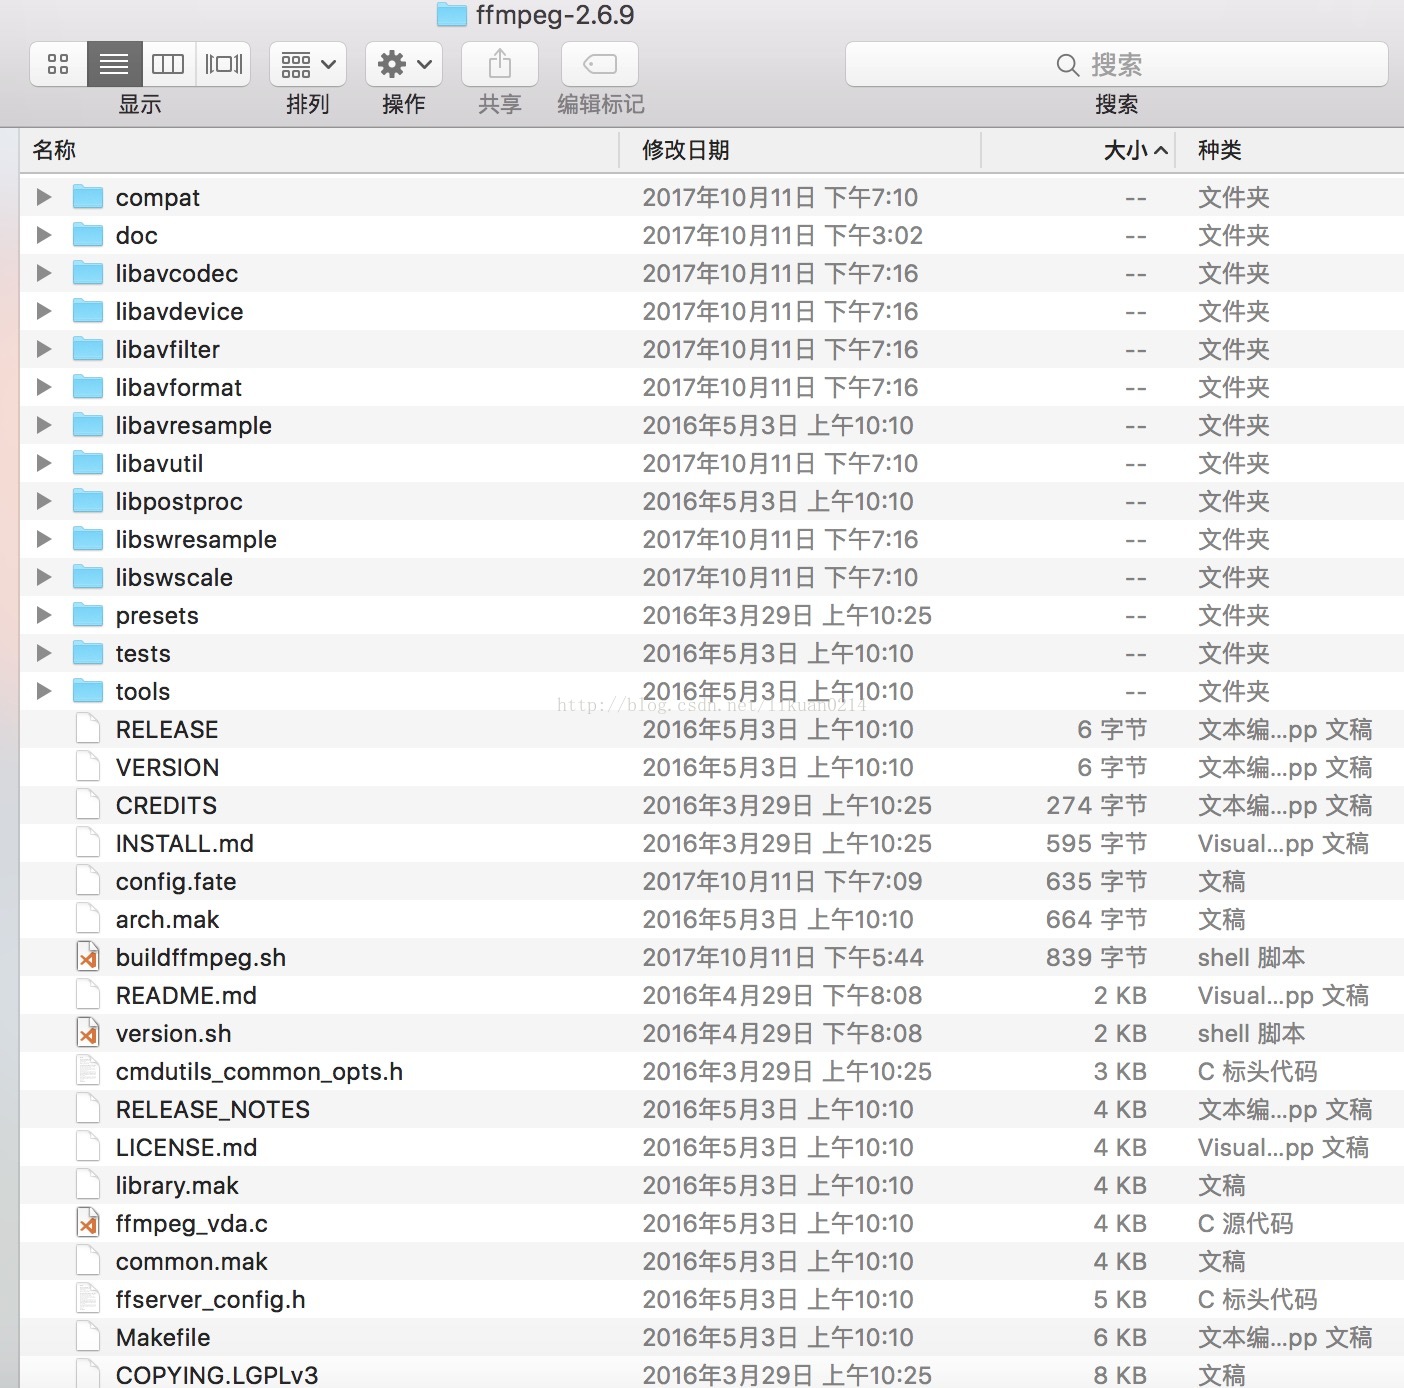Viewport: 1404px width, 1388px height.
Task: Expand the libavutil folder disclosure triangle
Action: [44, 463]
